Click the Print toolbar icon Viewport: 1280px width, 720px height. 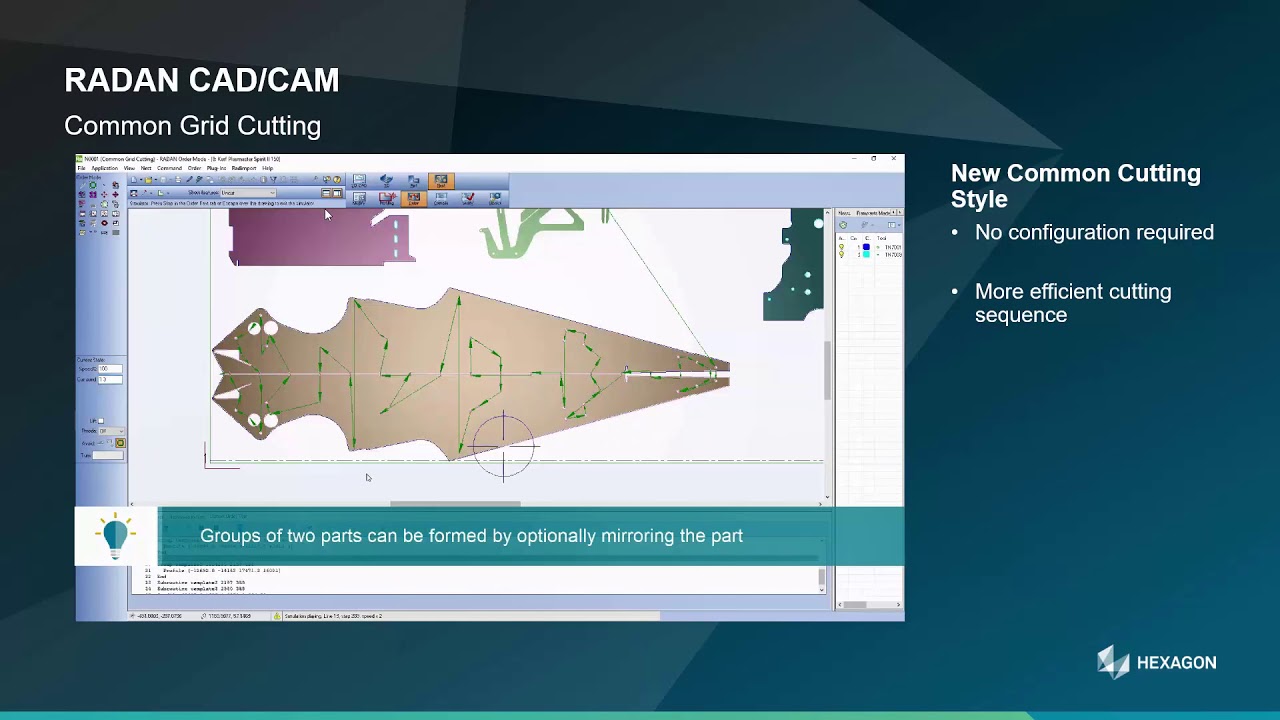(x=177, y=179)
